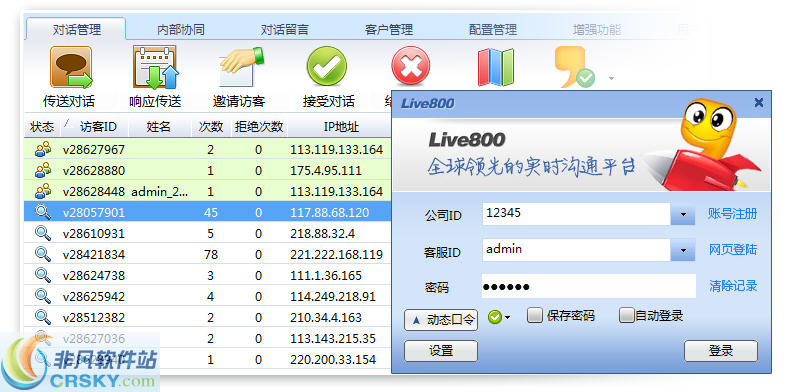
Task: Click the 客服ID input field
Action: pyautogui.click(x=576, y=250)
